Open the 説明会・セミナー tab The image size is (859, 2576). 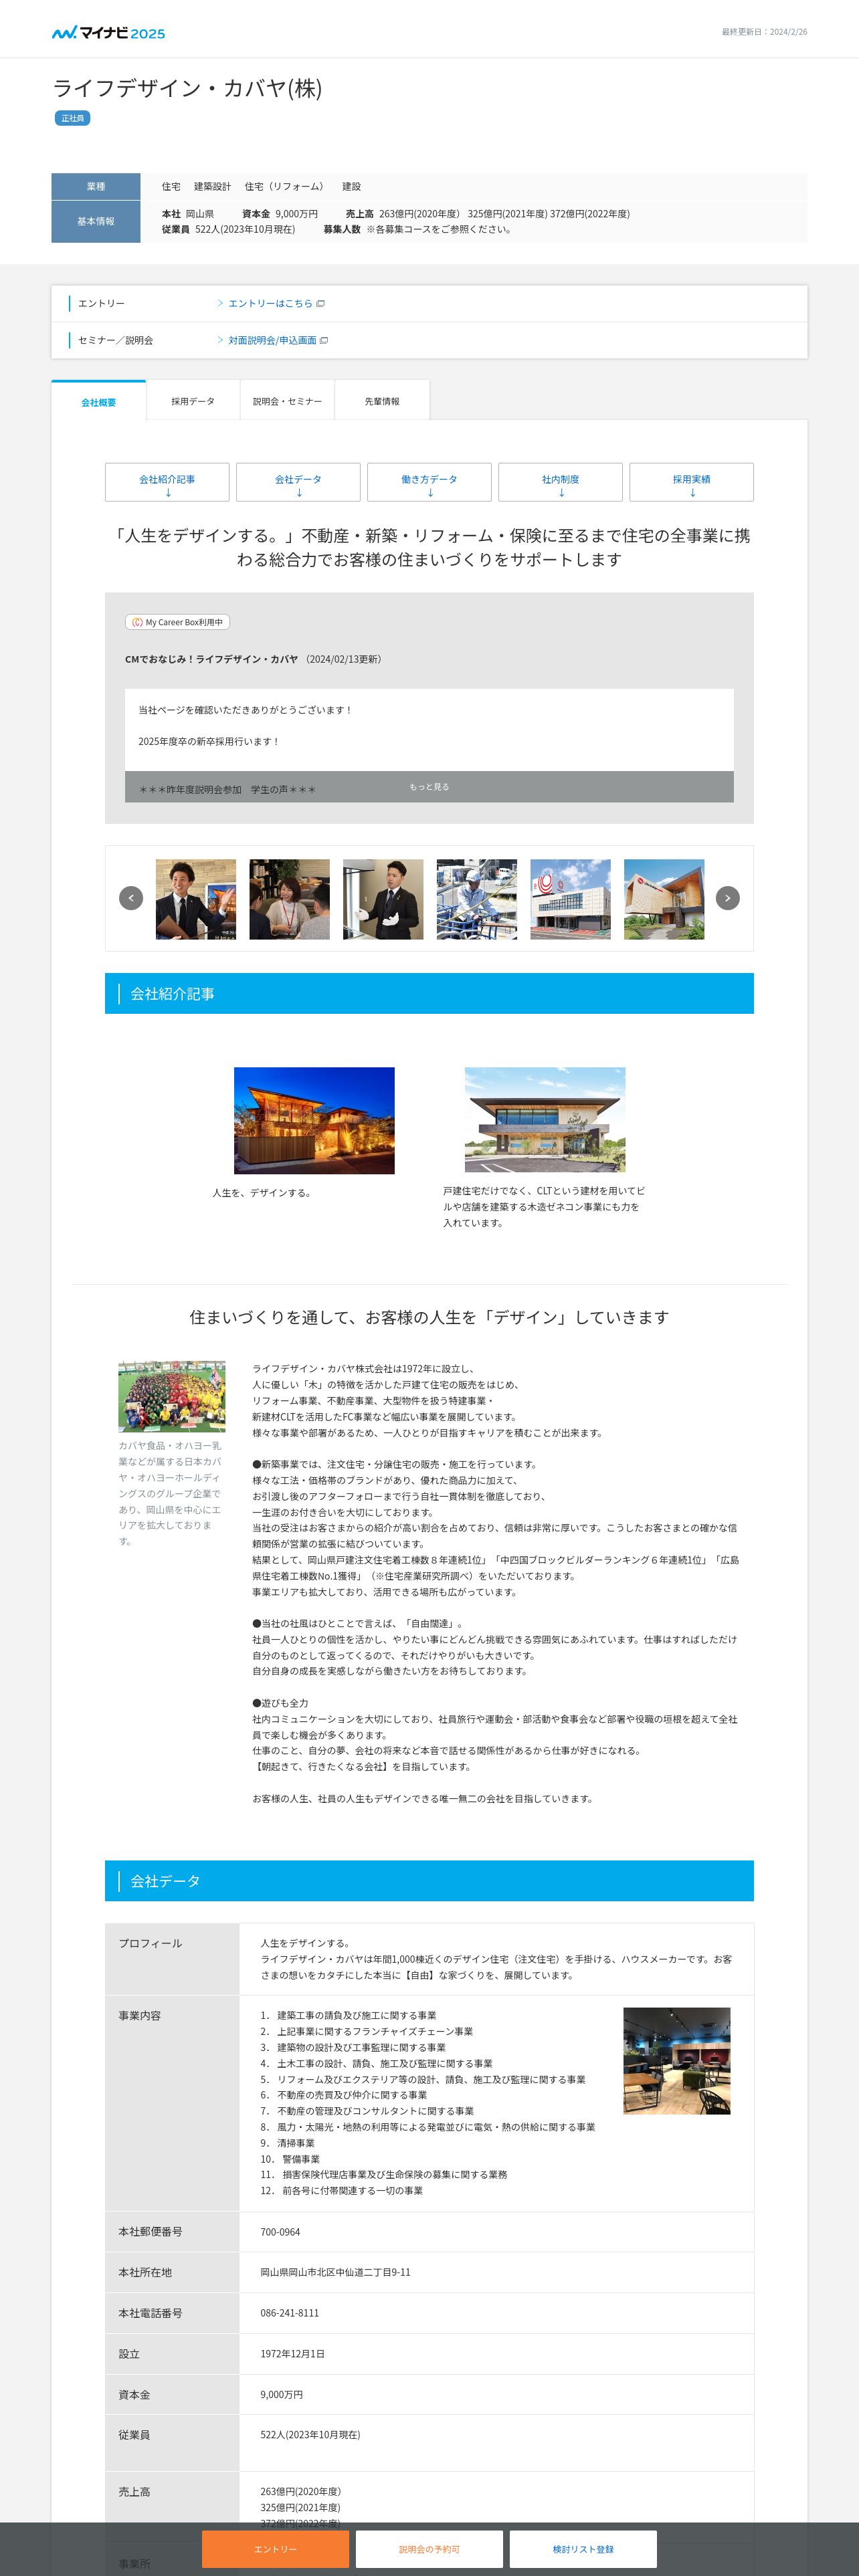click(x=287, y=401)
